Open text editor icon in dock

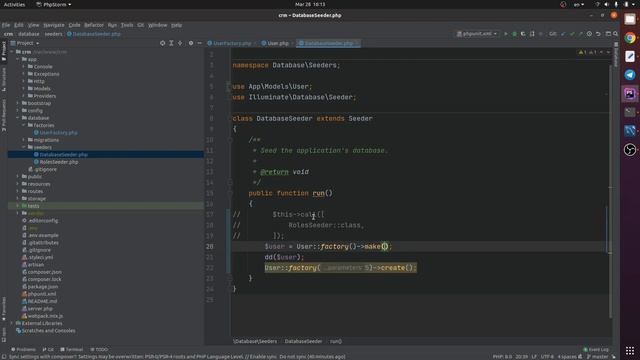point(630,56)
